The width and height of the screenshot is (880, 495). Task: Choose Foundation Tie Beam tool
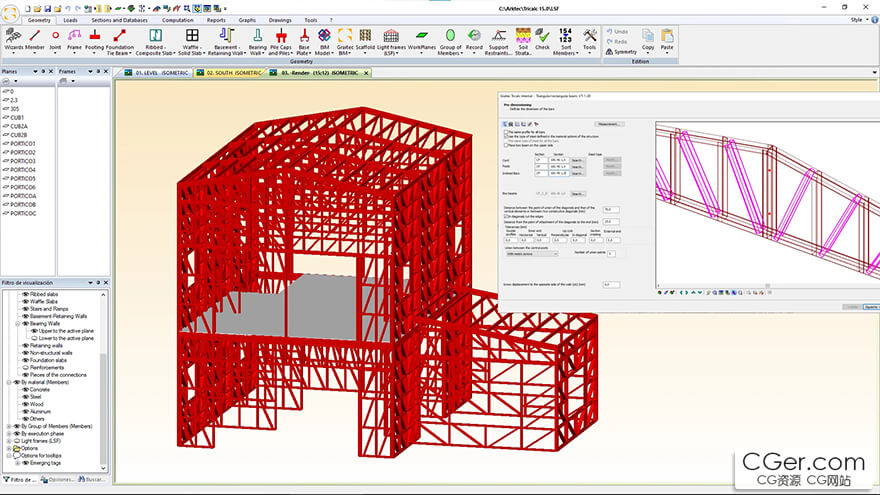(120, 42)
